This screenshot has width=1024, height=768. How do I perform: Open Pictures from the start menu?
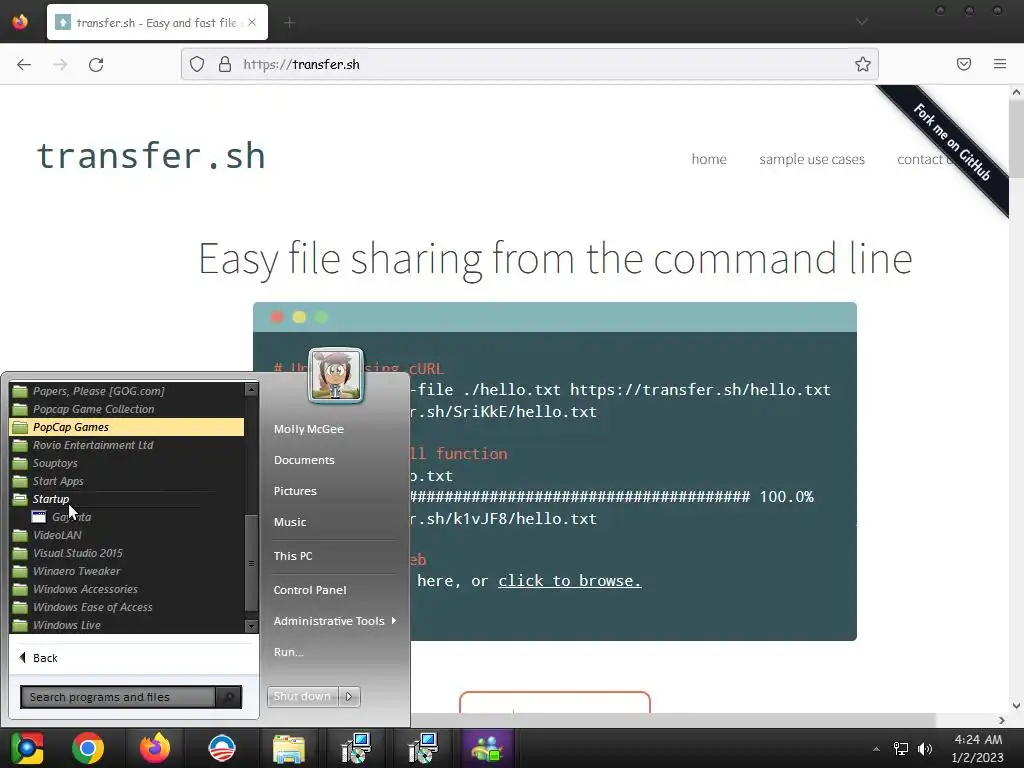(x=295, y=491)
